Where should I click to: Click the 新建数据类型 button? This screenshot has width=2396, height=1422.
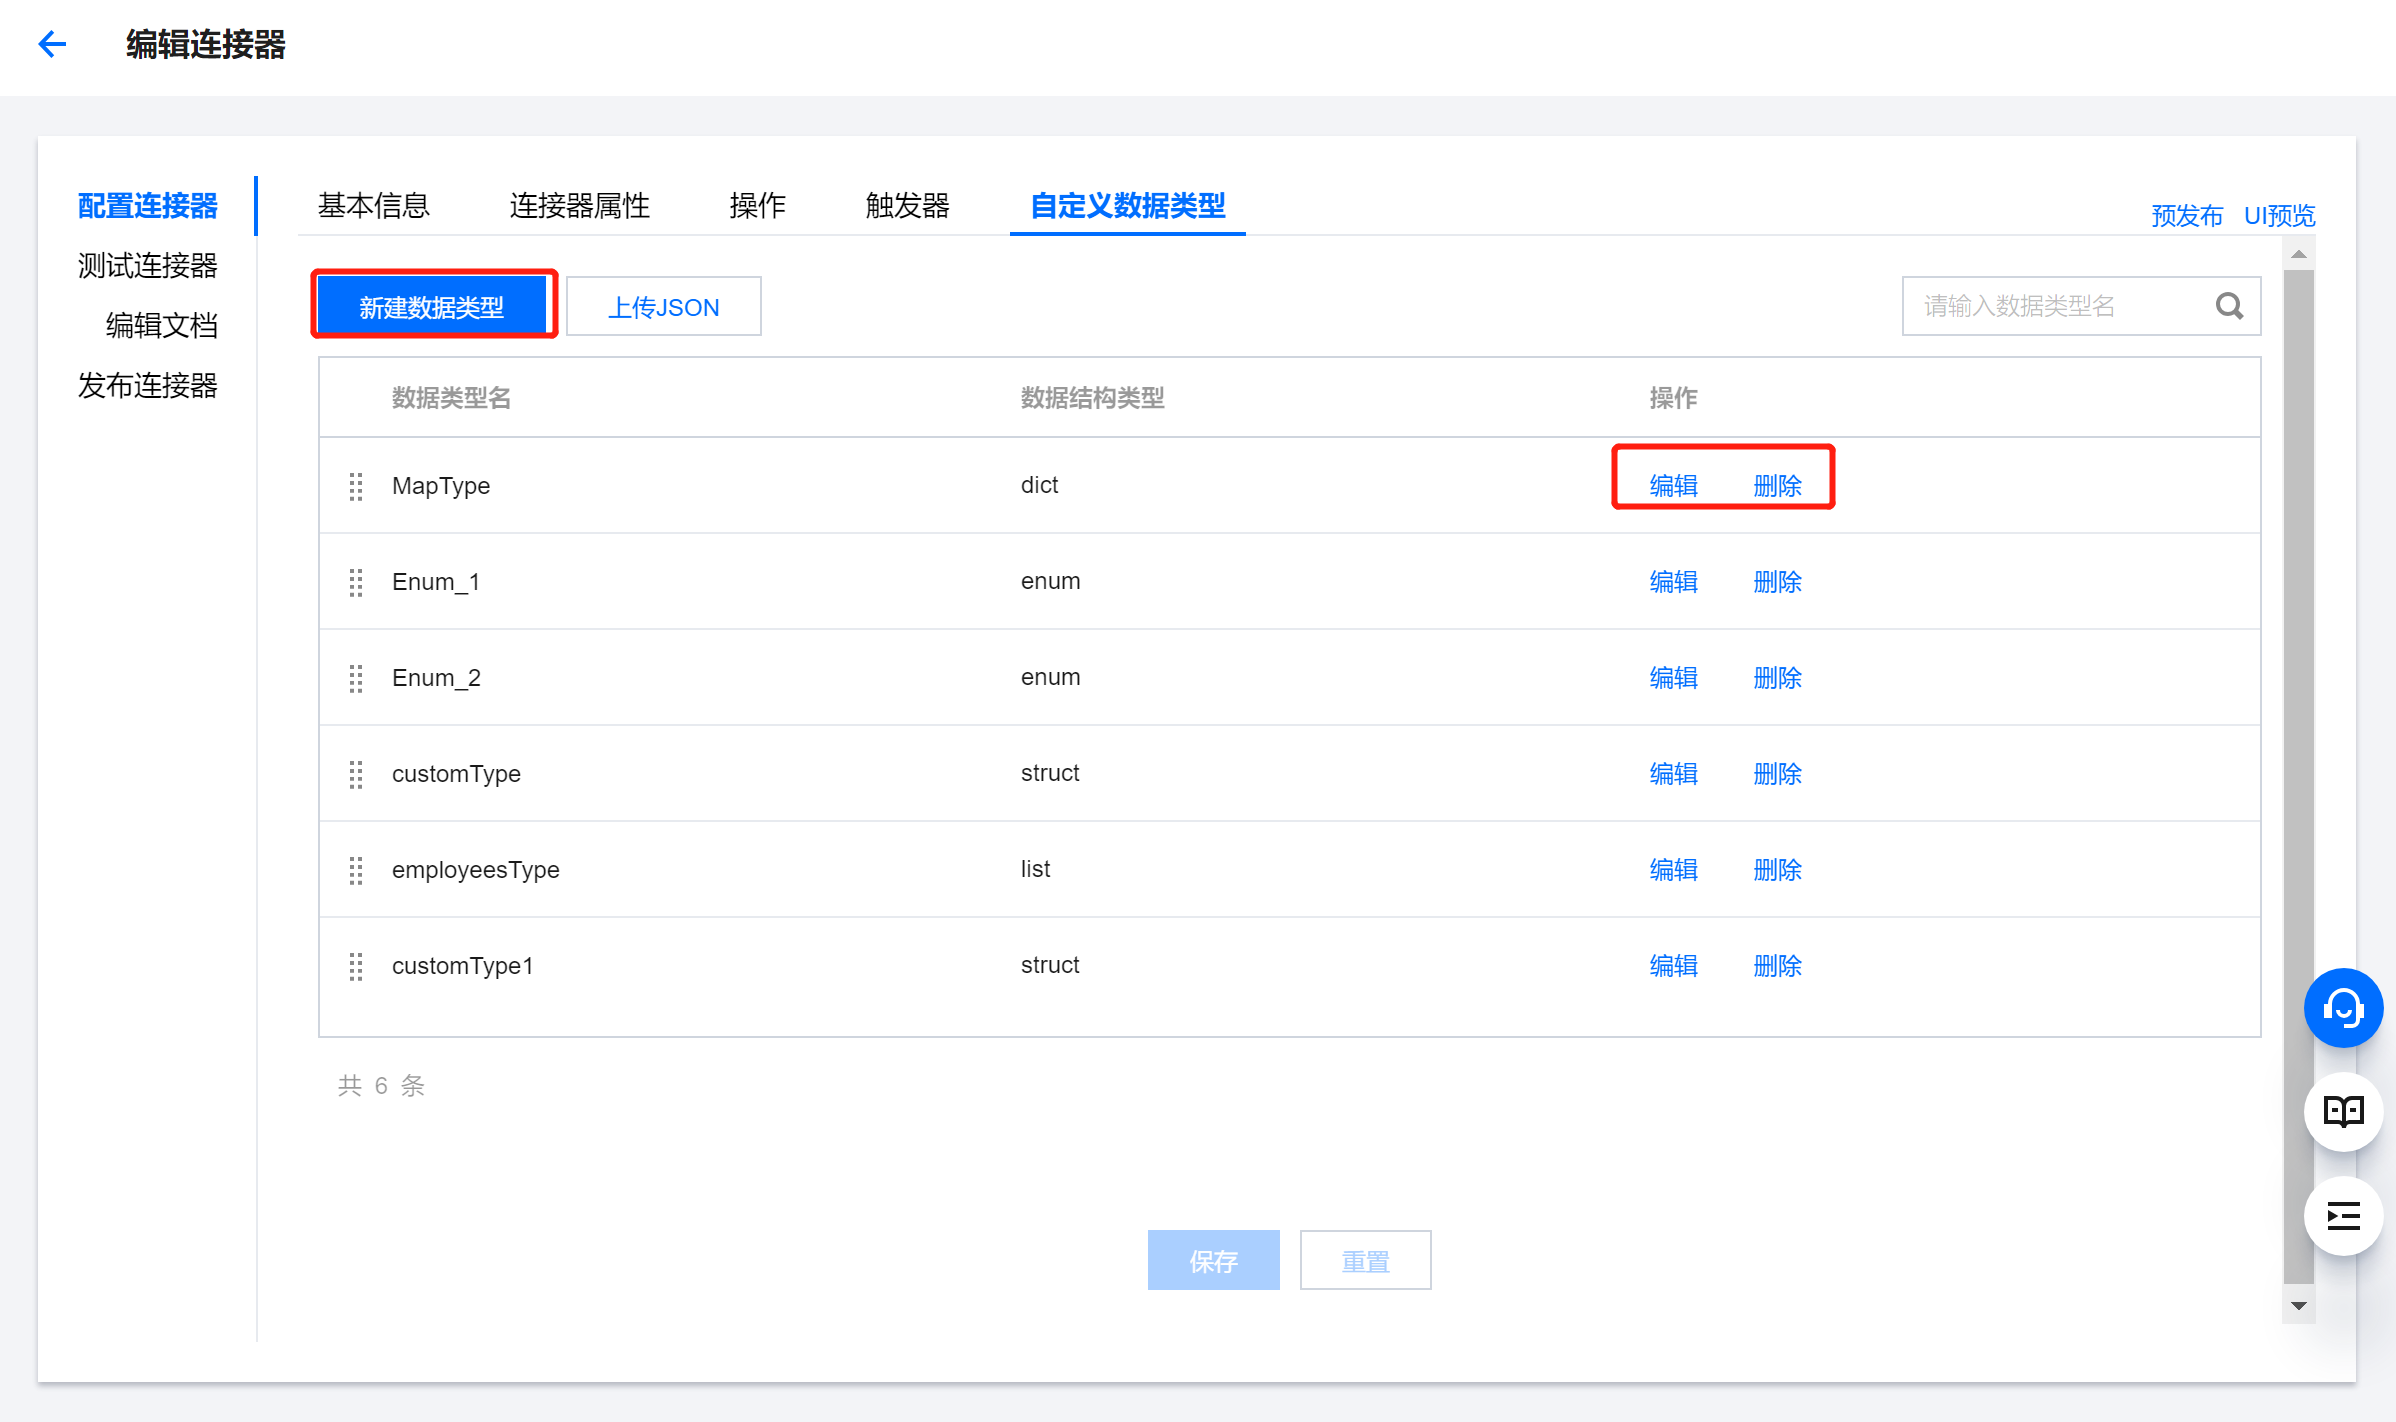[x=432, y=307]
